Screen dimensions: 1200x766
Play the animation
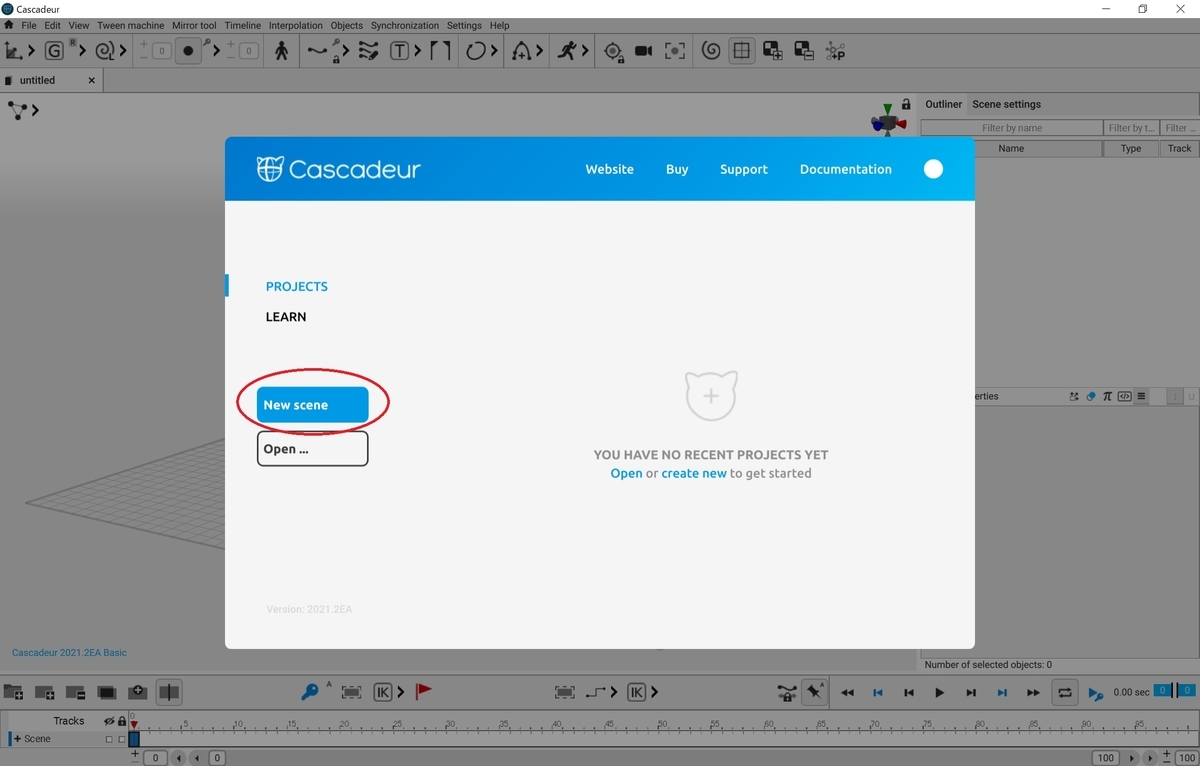point(939,692)
